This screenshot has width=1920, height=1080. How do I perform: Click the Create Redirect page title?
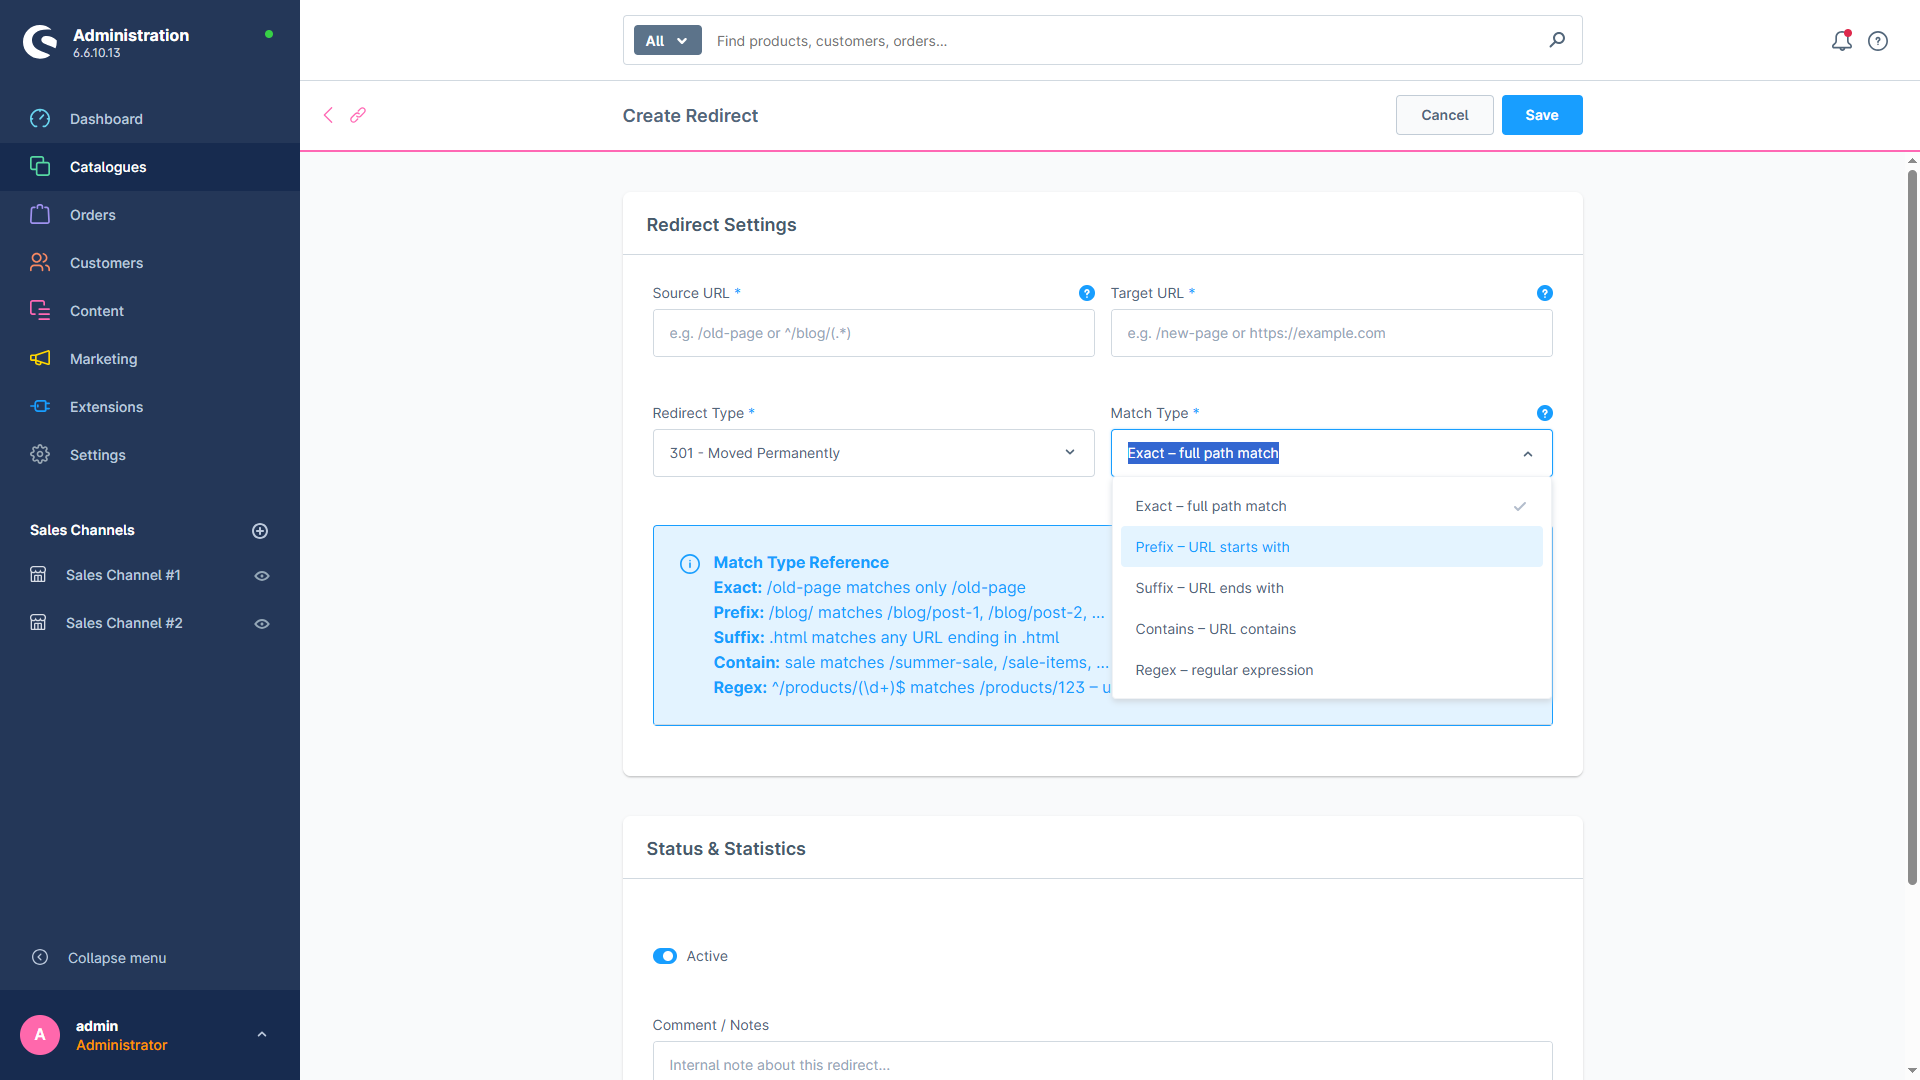[x=690, y=116]
